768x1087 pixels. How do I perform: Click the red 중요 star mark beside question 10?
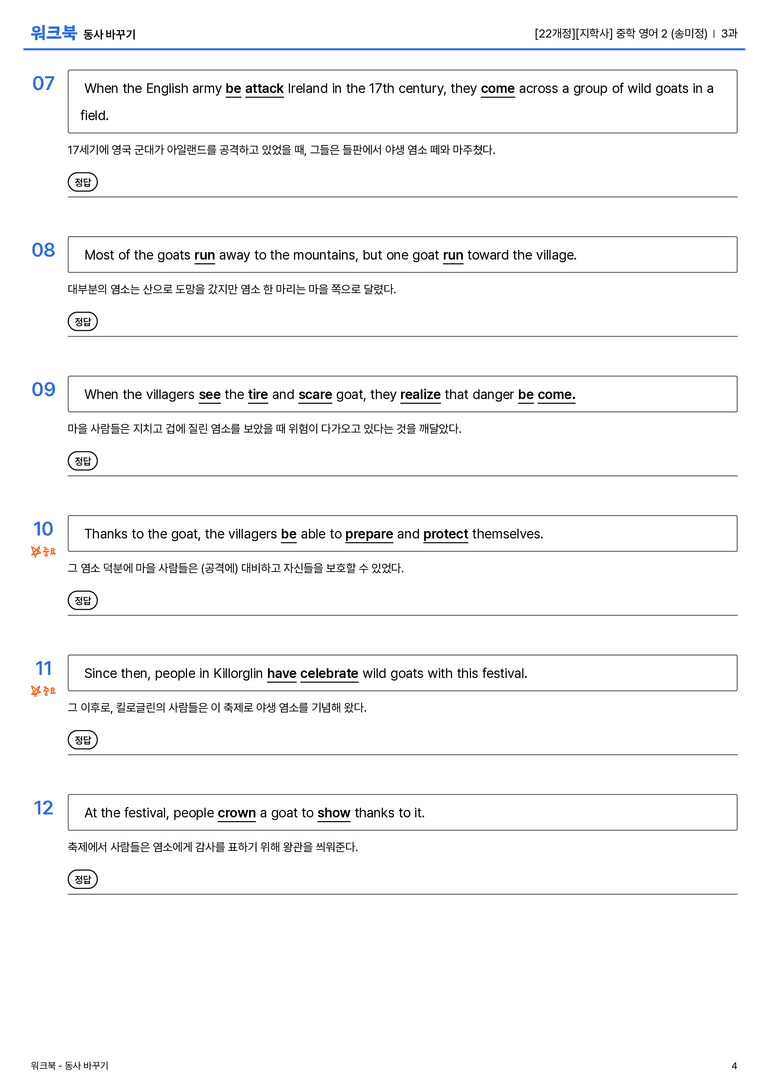click(43, 552)
